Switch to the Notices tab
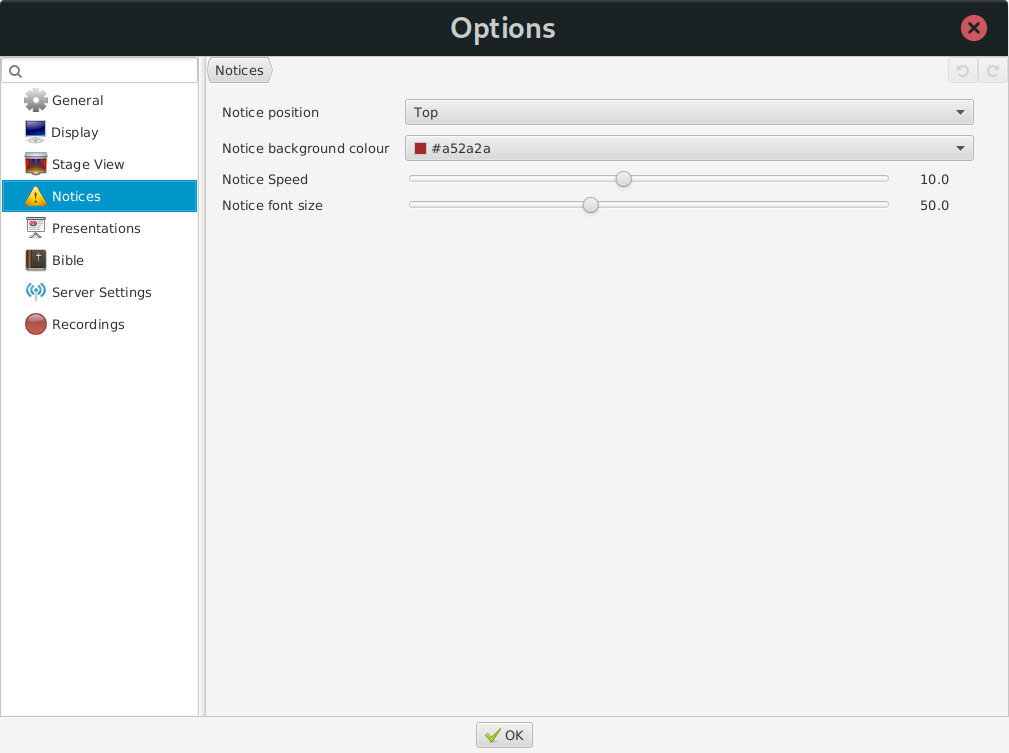 click(x=239, y=70)
